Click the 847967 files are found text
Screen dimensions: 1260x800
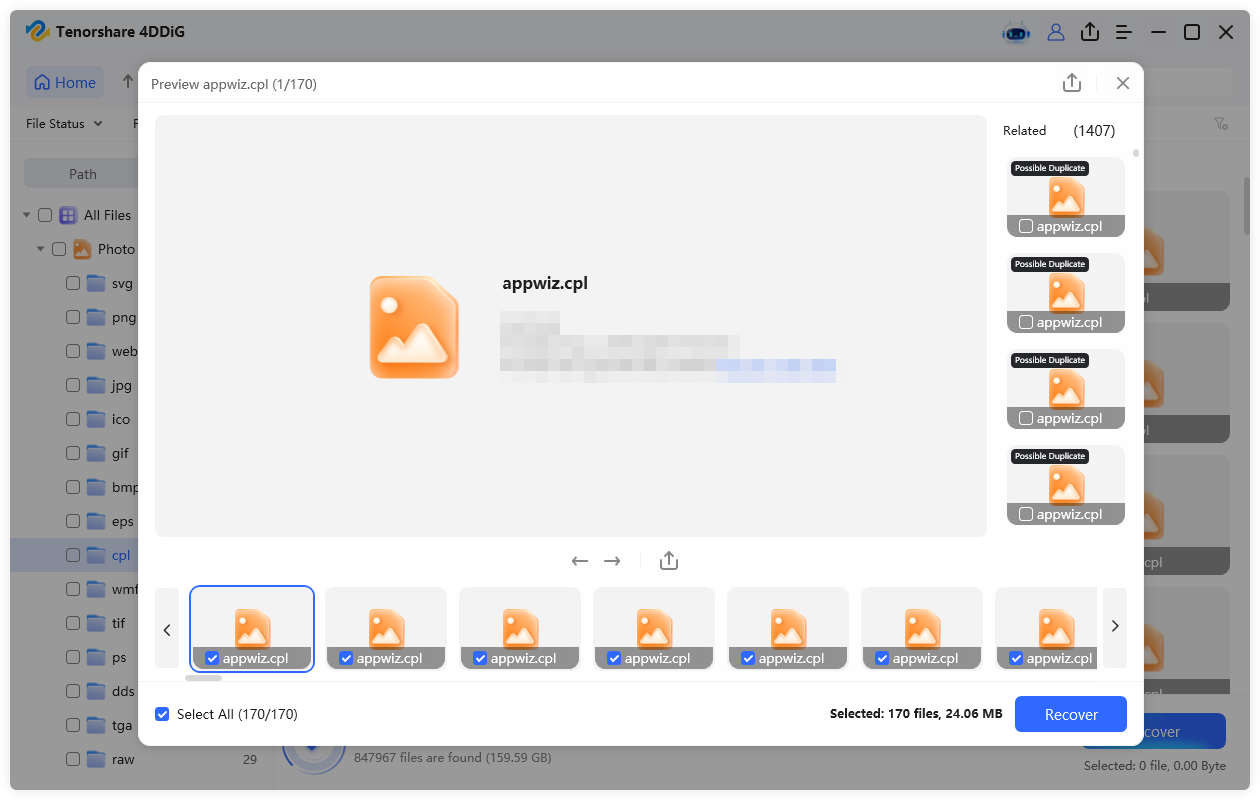[453, 758]
